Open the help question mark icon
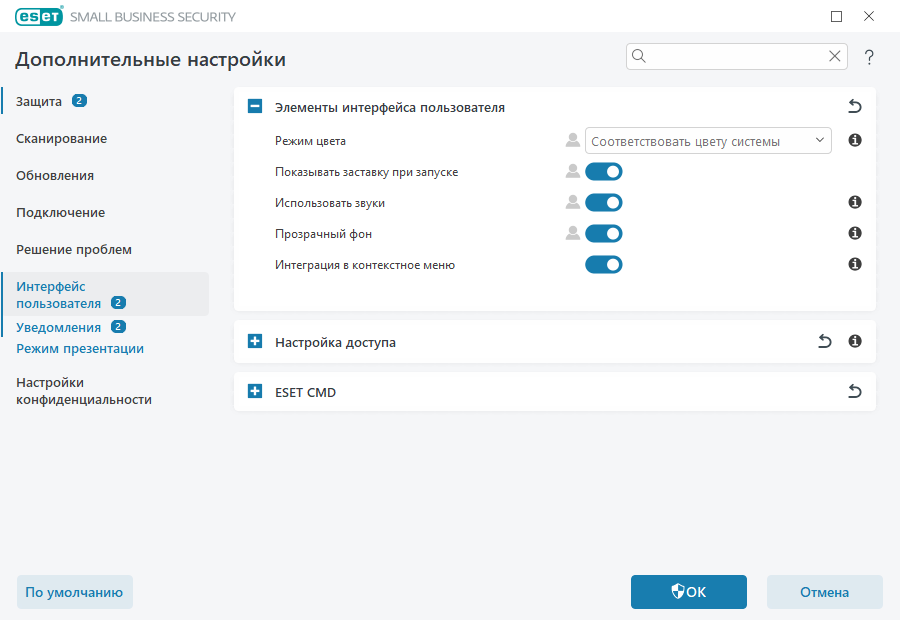This screenshot has height=620, width=900. (x=869, y=57)
